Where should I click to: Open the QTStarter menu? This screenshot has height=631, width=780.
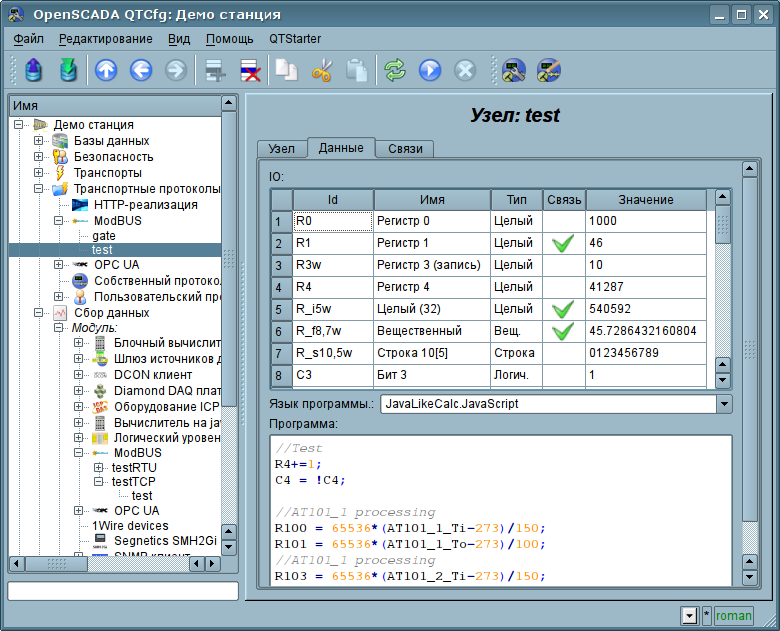point(295,39)
